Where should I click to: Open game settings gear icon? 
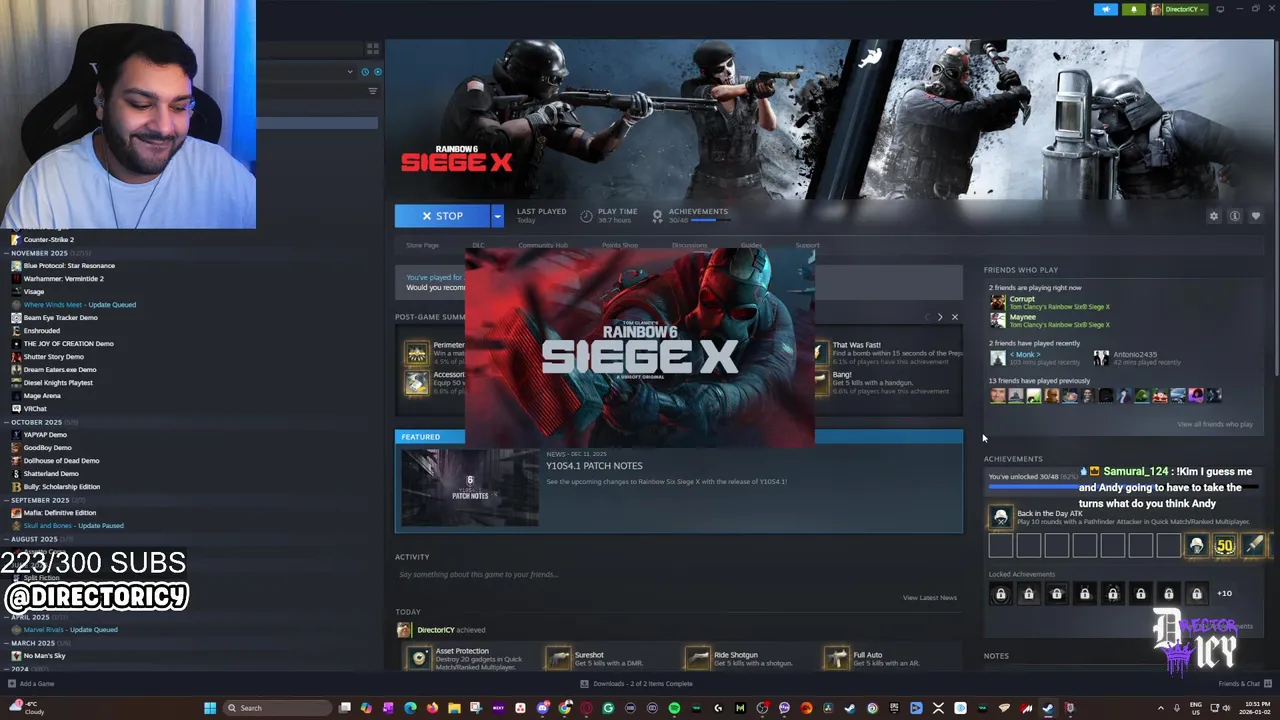pos(1214,216)
